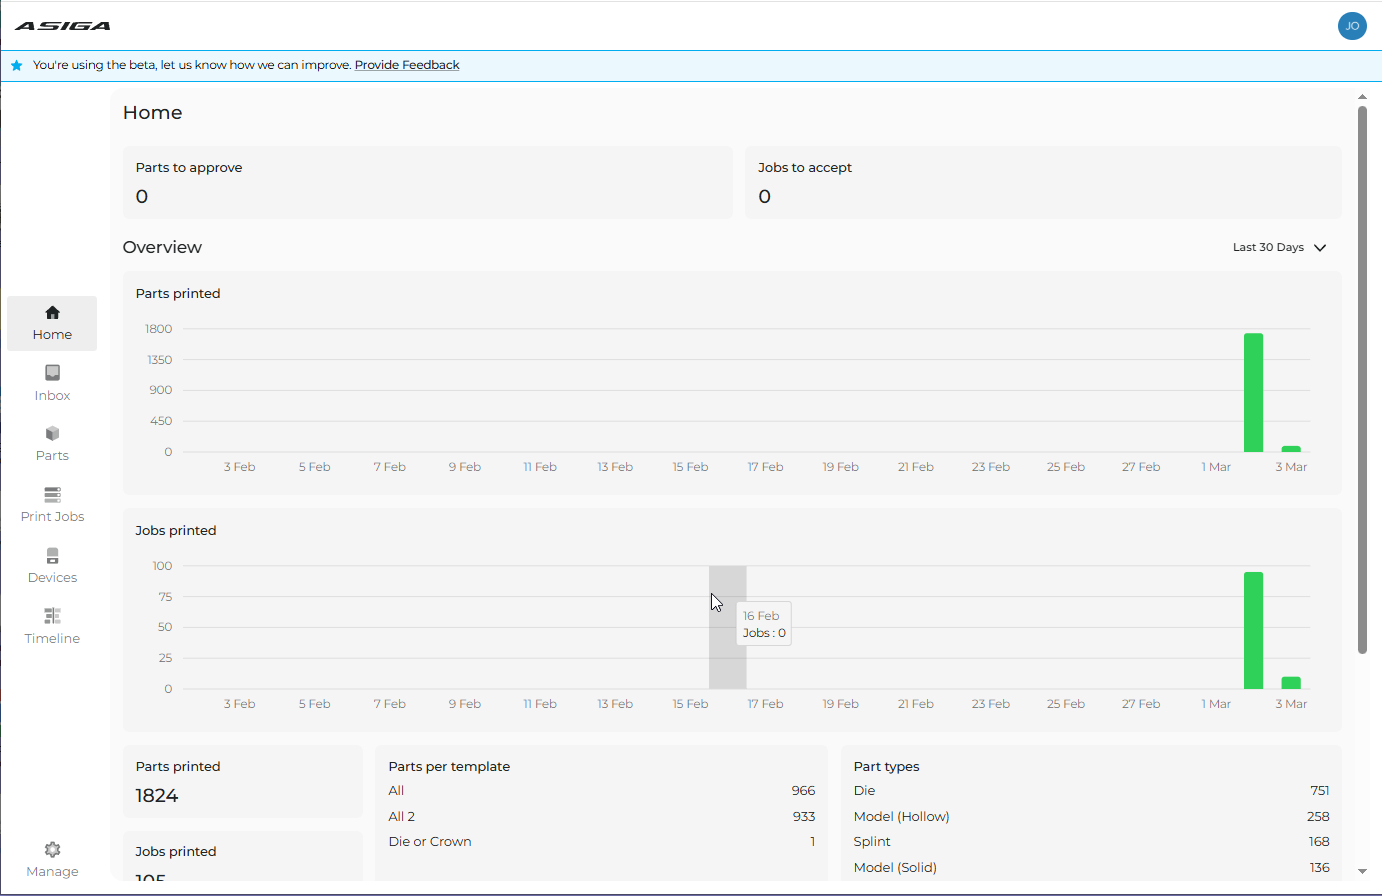Click the blue beta star icon

tap(16, 65)
